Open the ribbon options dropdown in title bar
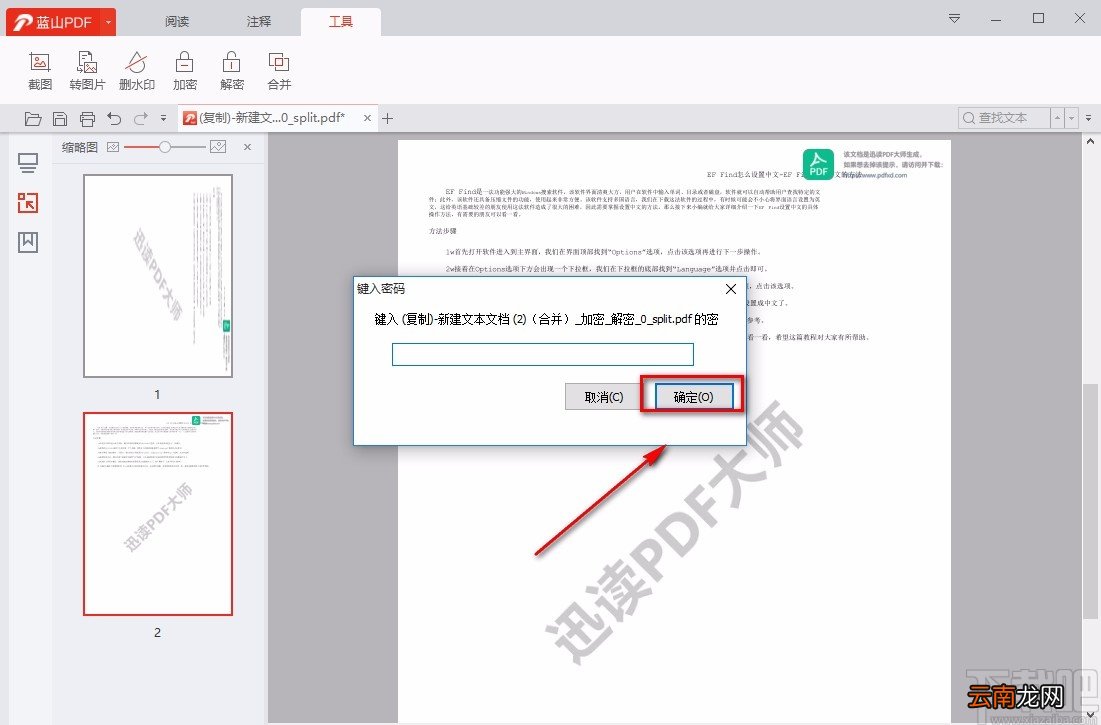 coord(954,18)
